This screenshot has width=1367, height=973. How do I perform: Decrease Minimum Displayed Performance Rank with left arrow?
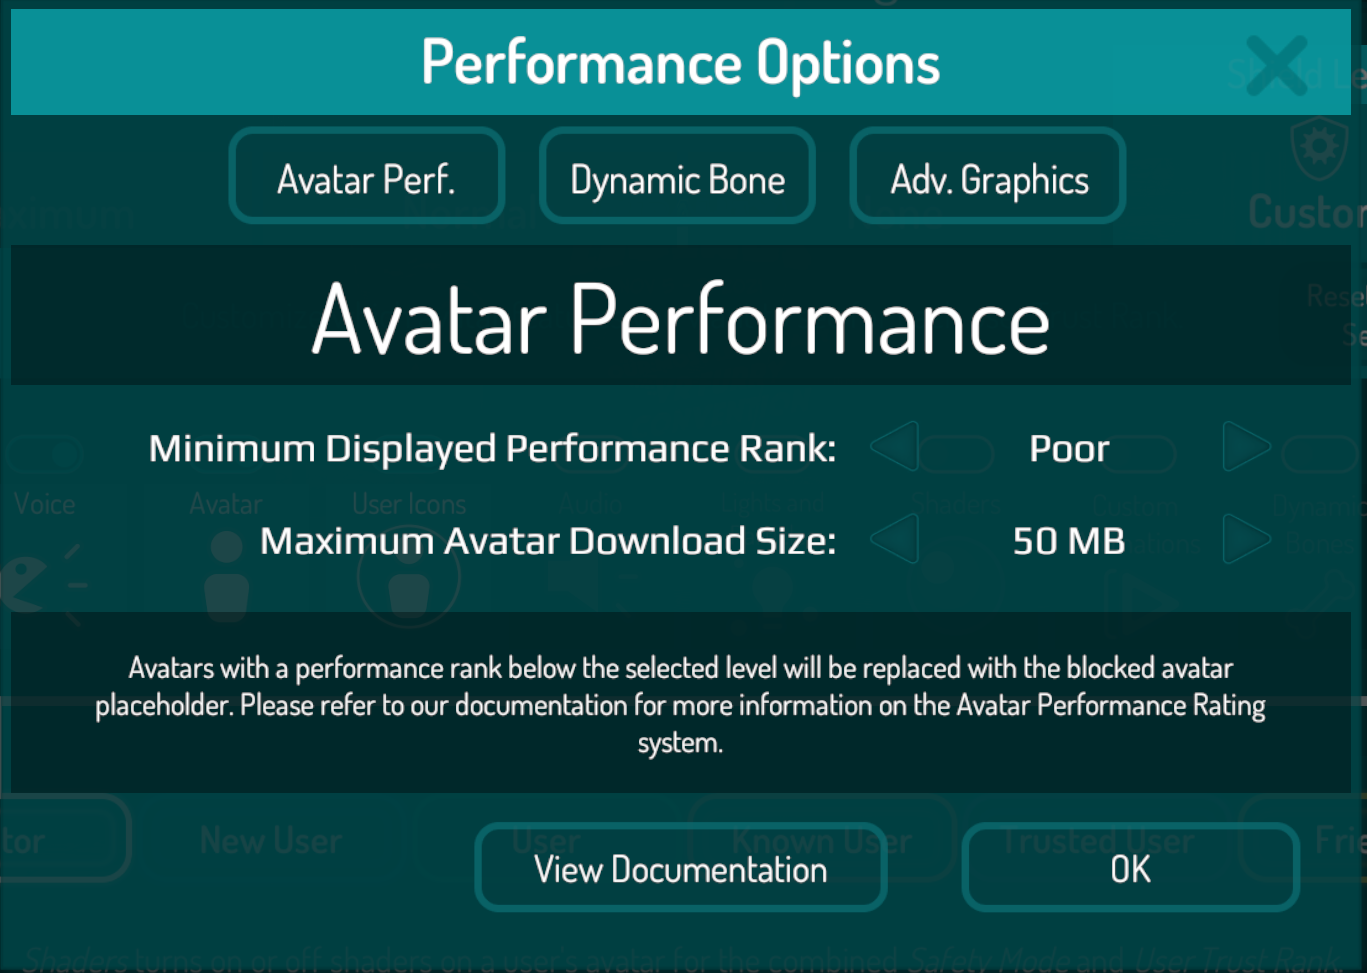pyautogui.click(x=895, y=446)
